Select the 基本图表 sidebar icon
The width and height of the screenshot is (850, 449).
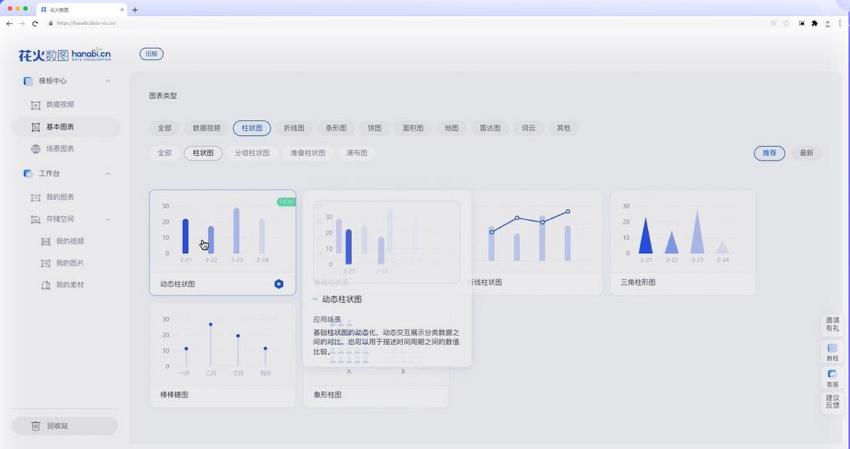click(36, 127)
